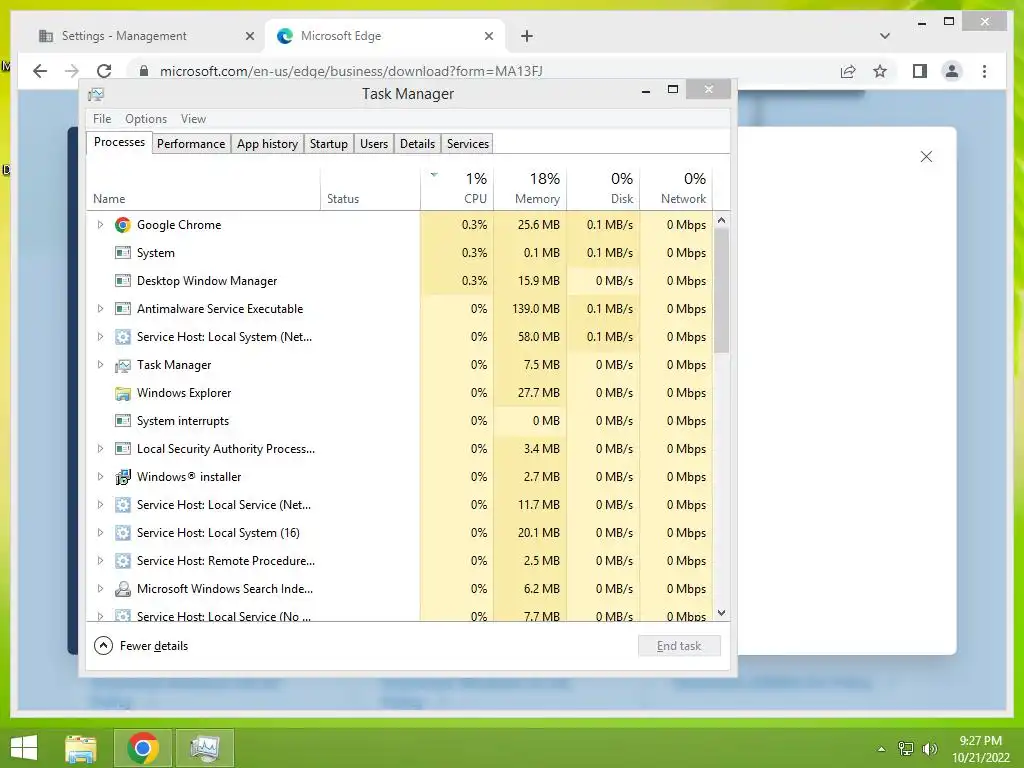Click Task Manager icon in the taskbar
1024x768 pixels.
coord(205,748)
